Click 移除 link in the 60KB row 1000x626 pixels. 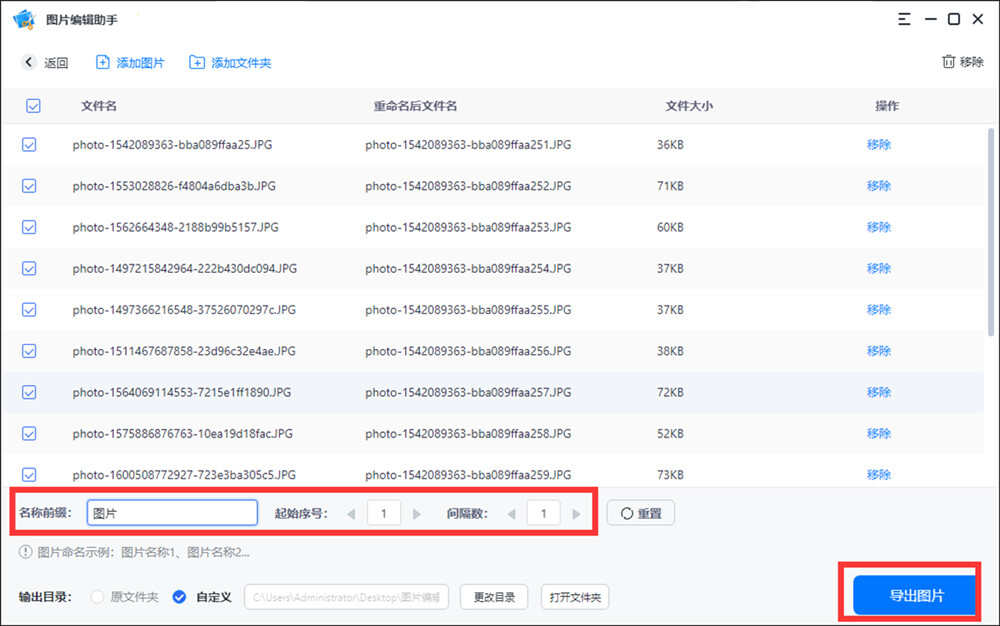(878, 227)
